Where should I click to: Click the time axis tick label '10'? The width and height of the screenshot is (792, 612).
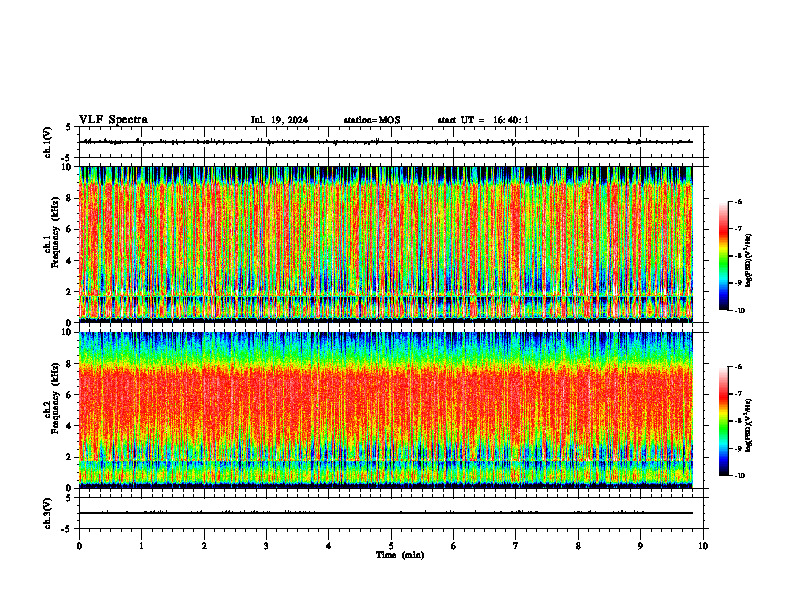[x=703, y=546]
